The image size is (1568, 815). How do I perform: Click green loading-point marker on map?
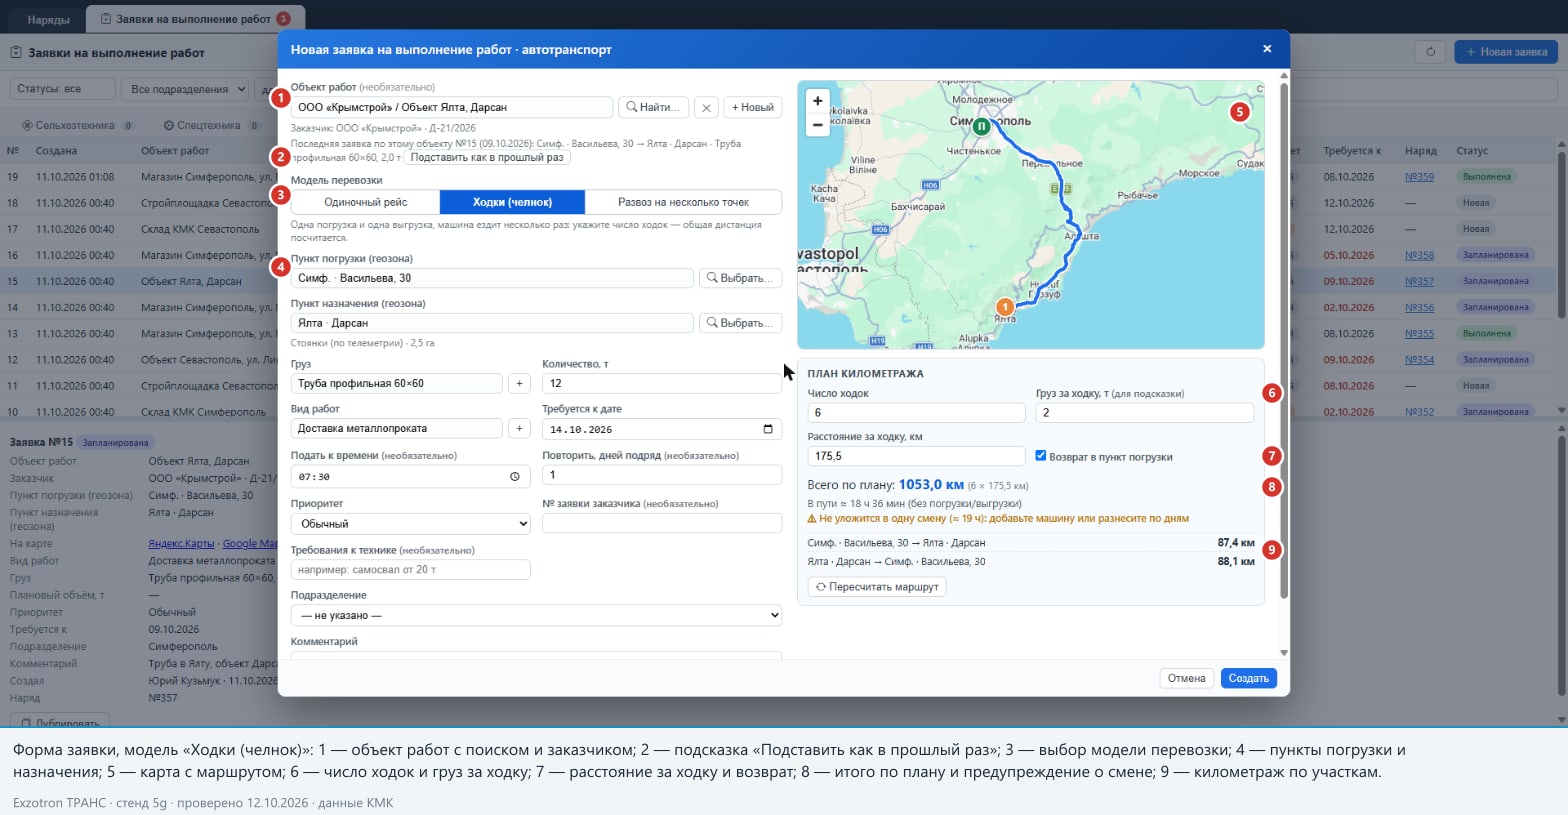[982, 126]
